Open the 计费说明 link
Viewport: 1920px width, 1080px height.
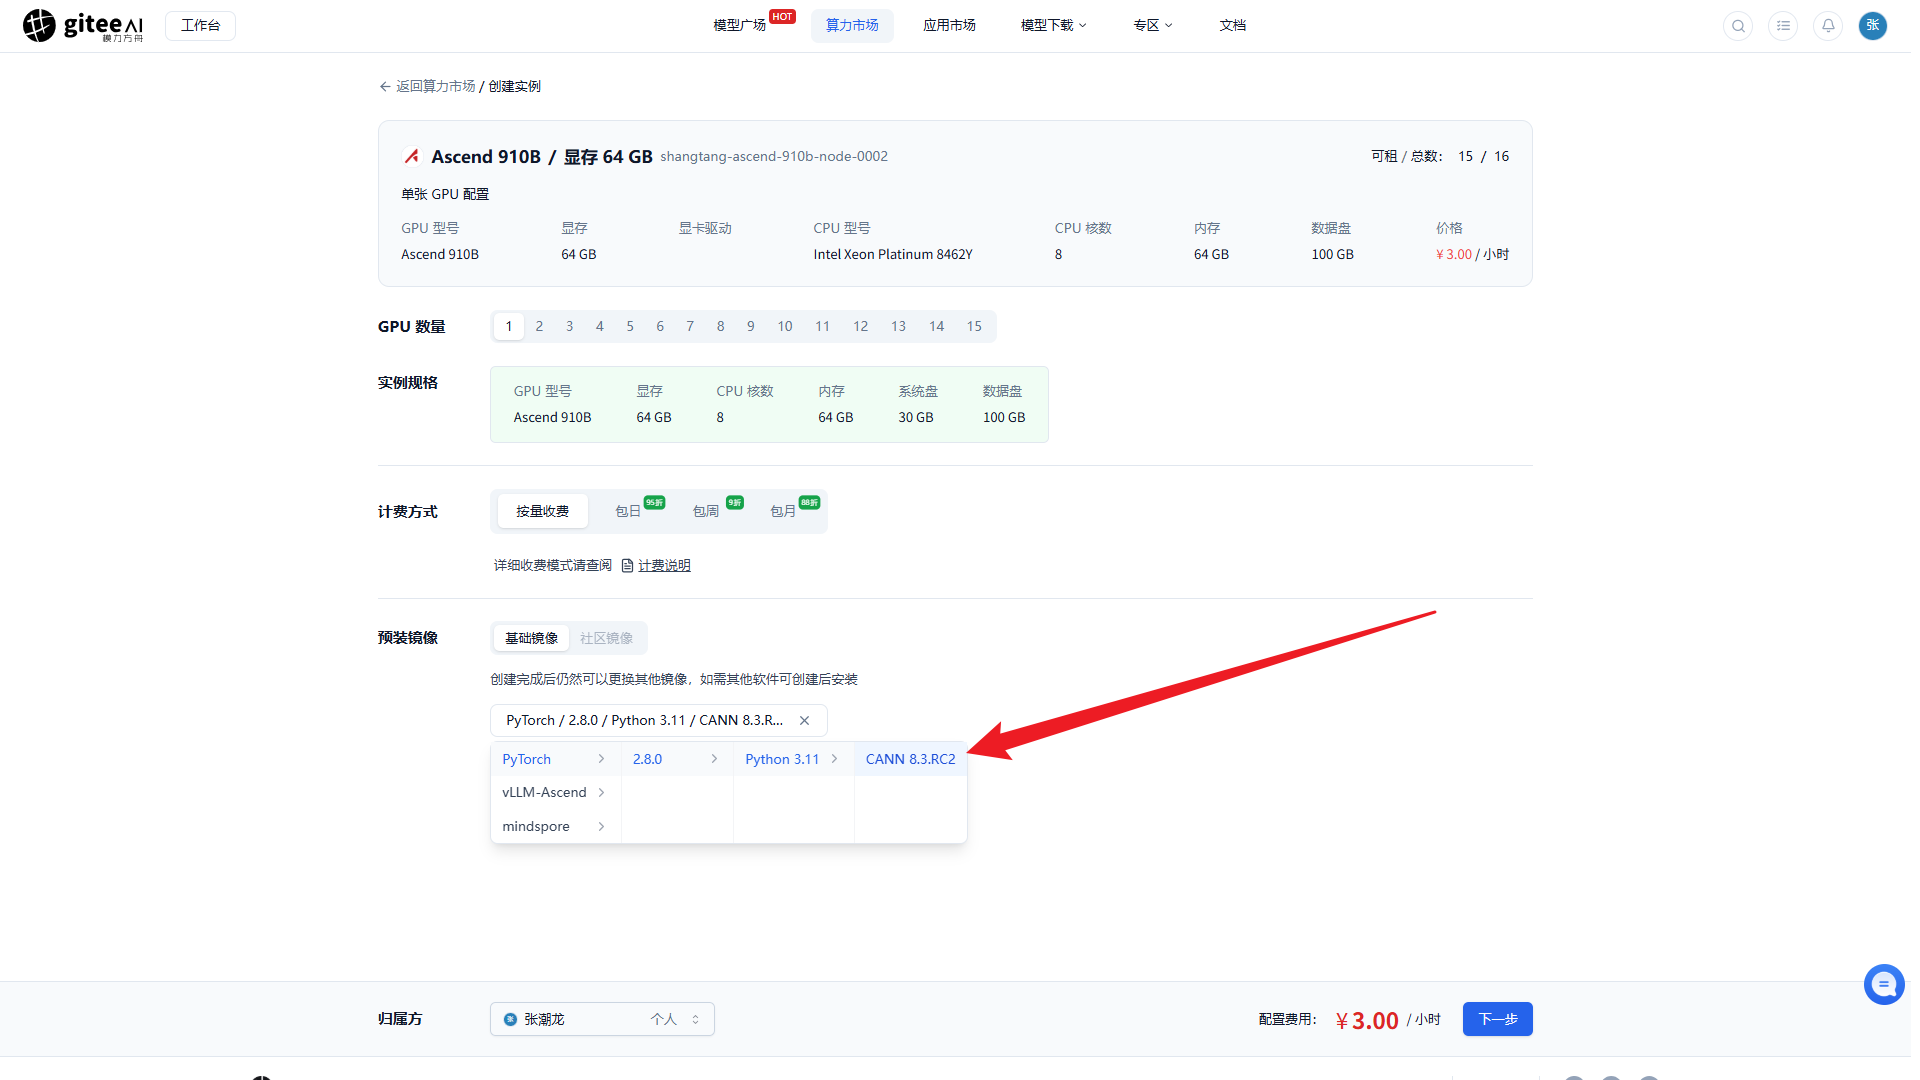coord(664,566)
